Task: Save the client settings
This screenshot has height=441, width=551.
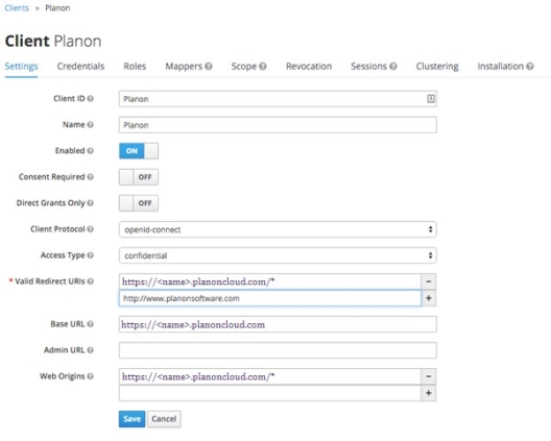Action: coord(132,419)
